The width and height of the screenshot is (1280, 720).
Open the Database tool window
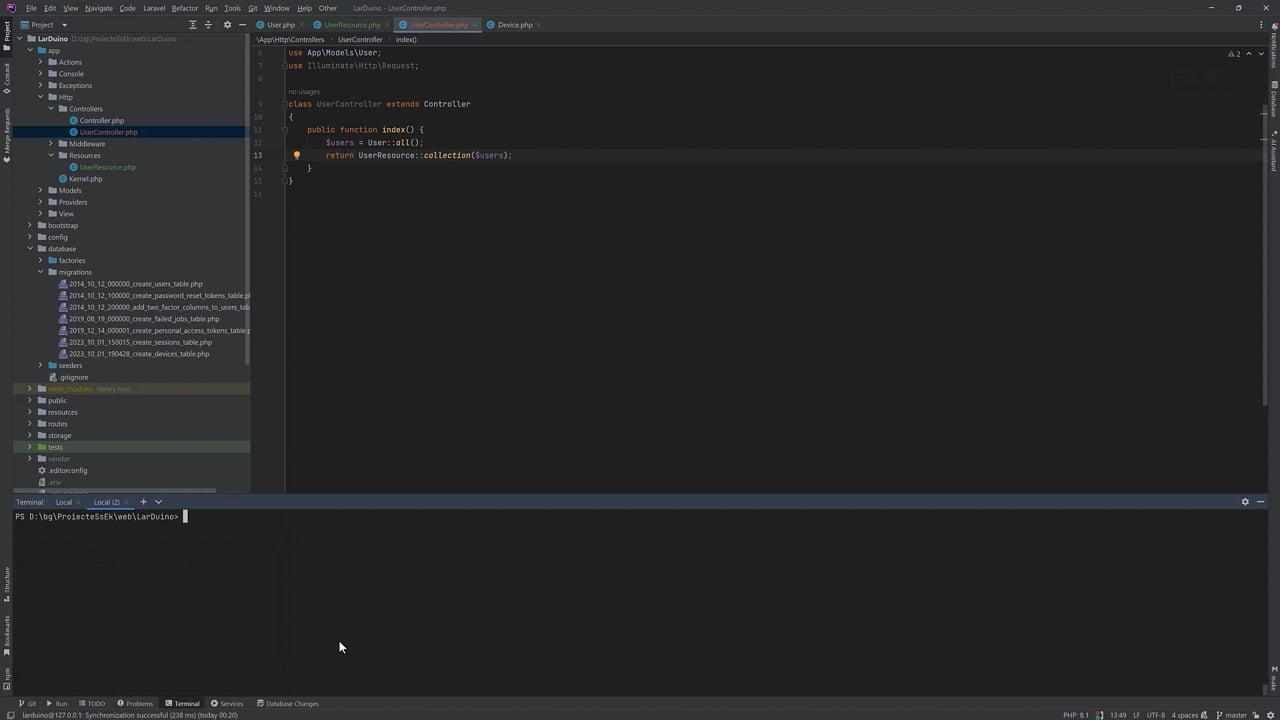1274,99
